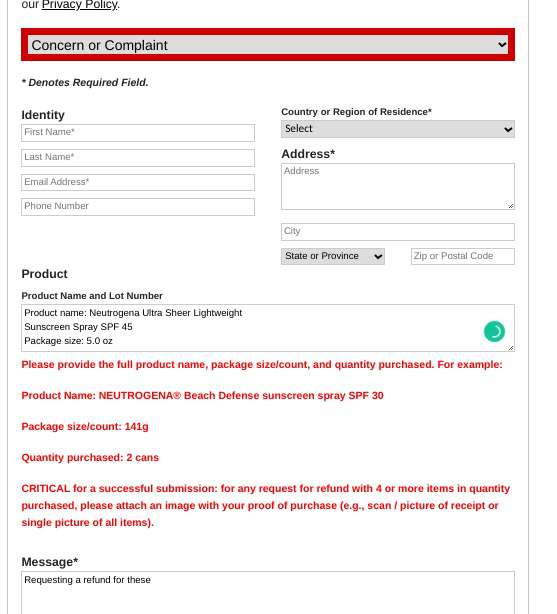Image resolution: width=557 pixels, height=614 pixels.
Task: Click the City input field
Action: click(x=398, y=232)
